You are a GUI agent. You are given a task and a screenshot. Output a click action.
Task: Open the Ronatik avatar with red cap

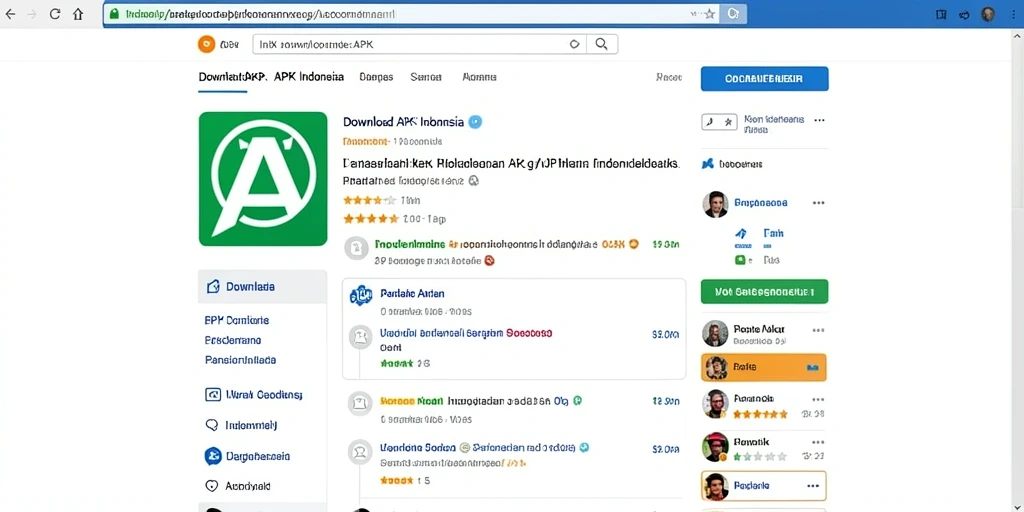click(715, 447)
